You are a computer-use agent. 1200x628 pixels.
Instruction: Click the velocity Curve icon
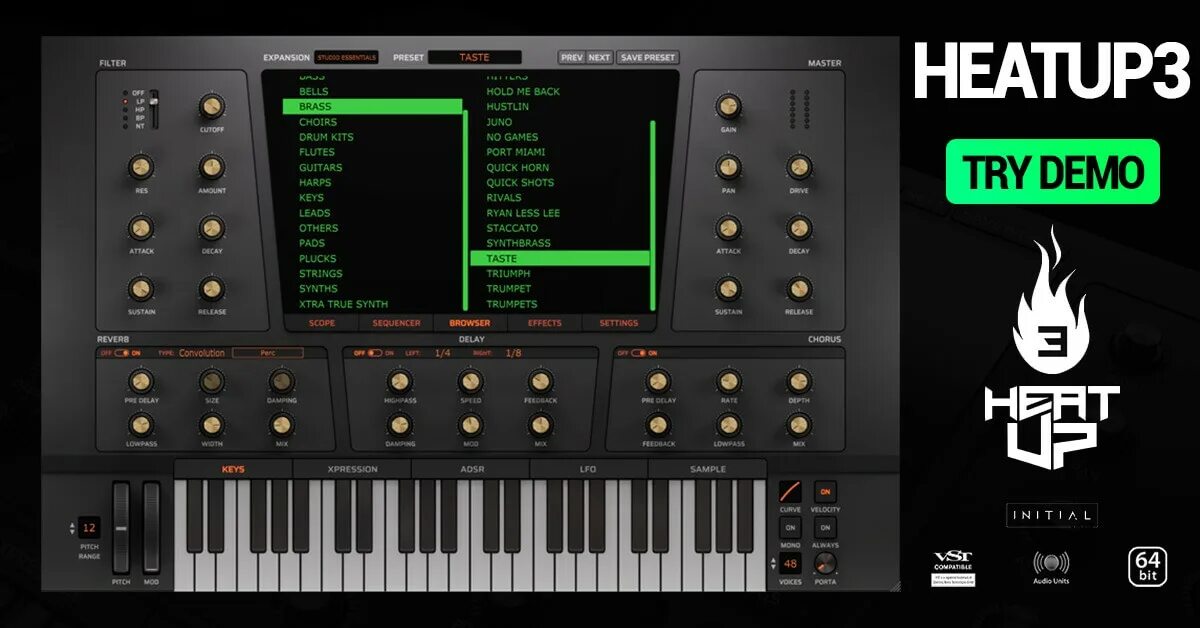[792, 489]
